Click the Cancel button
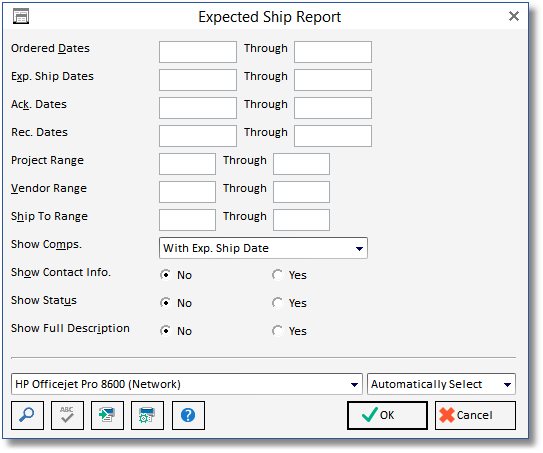Screen dimensions: 543x453 pyautogui.click(x=475, y=415)
